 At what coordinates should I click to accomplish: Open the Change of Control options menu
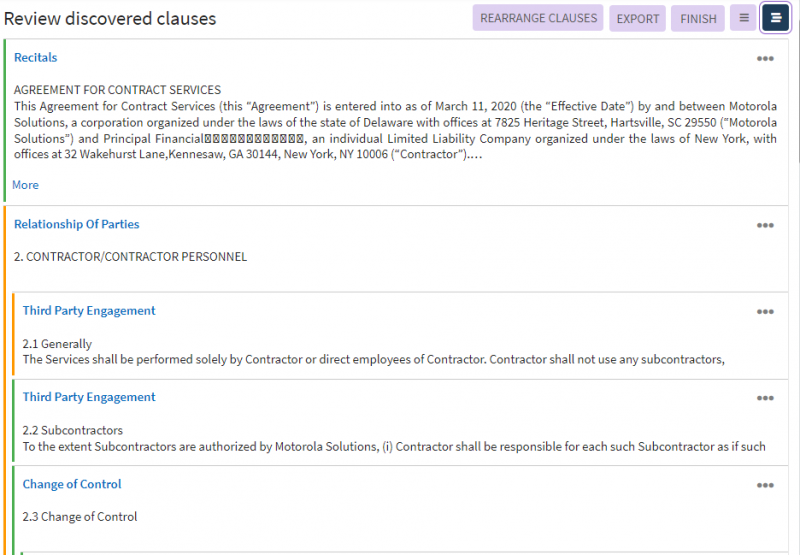pyautogui.click(x=765, y=485)
